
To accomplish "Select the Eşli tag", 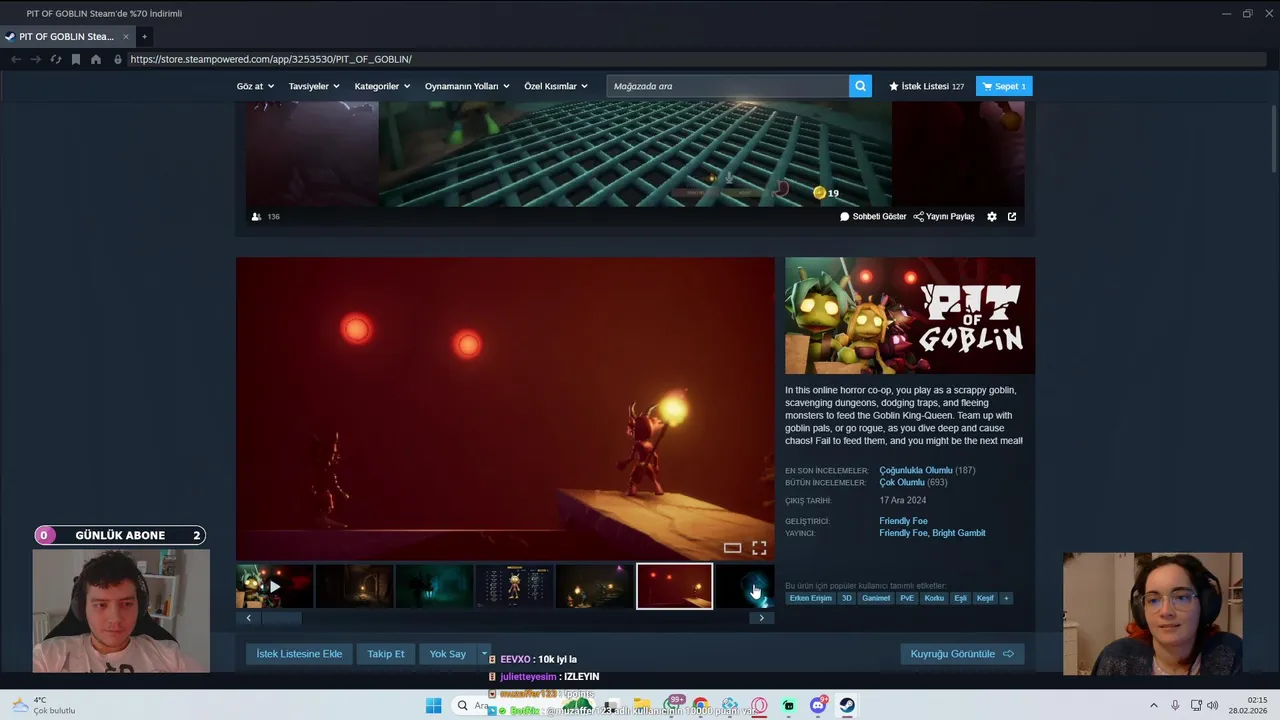I will point(960,598).
